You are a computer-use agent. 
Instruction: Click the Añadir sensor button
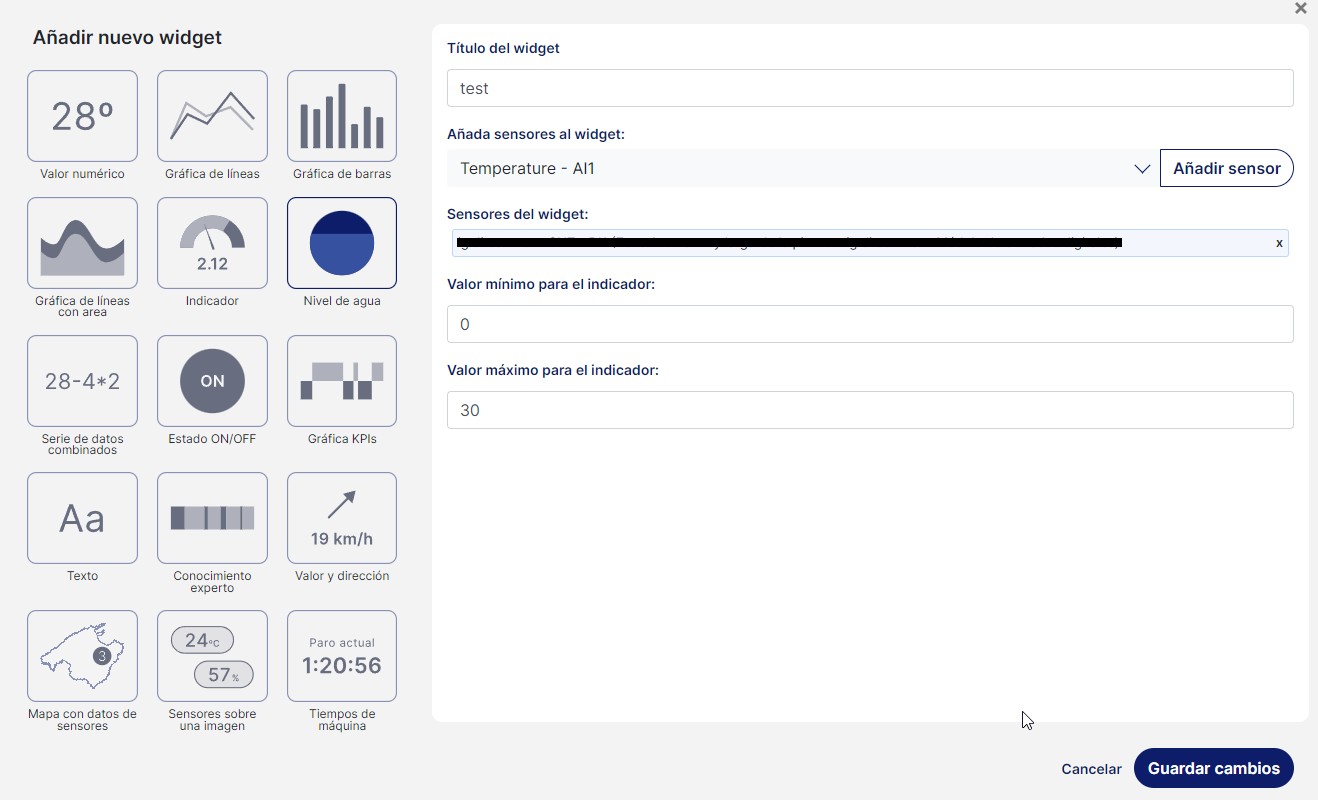click(1226, 168)
